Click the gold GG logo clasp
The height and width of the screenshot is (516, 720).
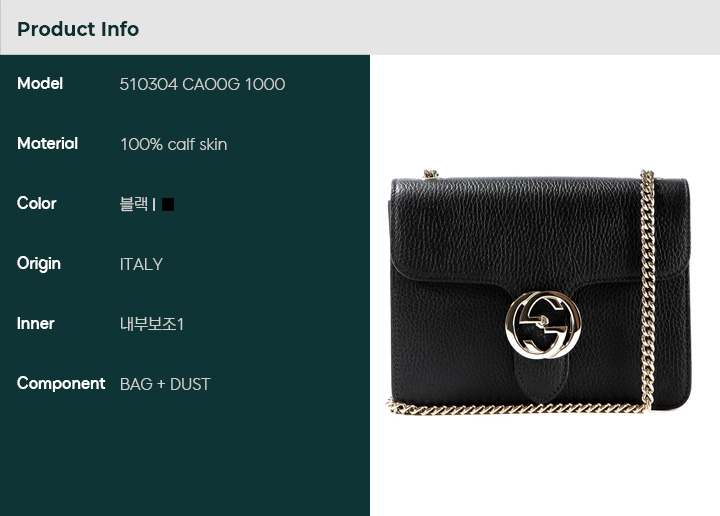click(x=543, y=324)
